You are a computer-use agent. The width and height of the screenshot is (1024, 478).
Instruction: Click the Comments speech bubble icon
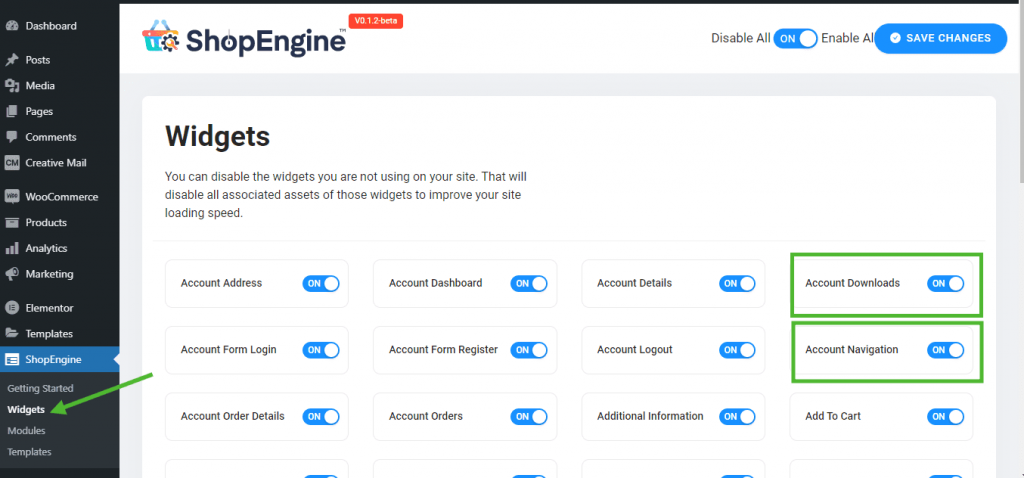(12, 137)
